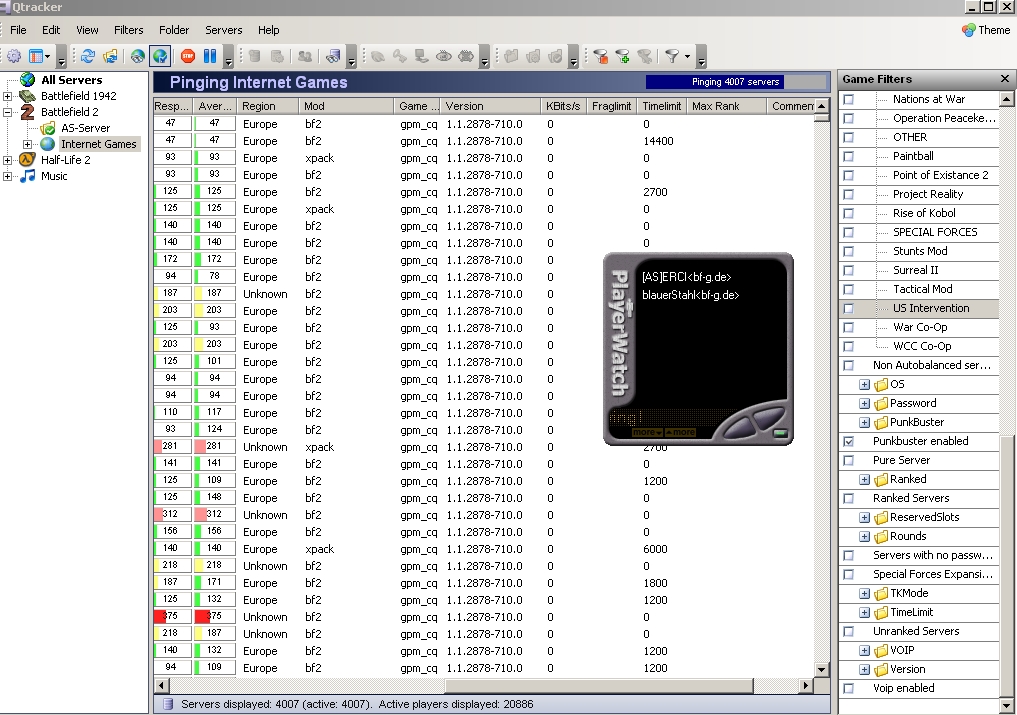Click the greyed computer monitor icon
The height and width of the screenshot is (715, 1017).
(422, 56)
